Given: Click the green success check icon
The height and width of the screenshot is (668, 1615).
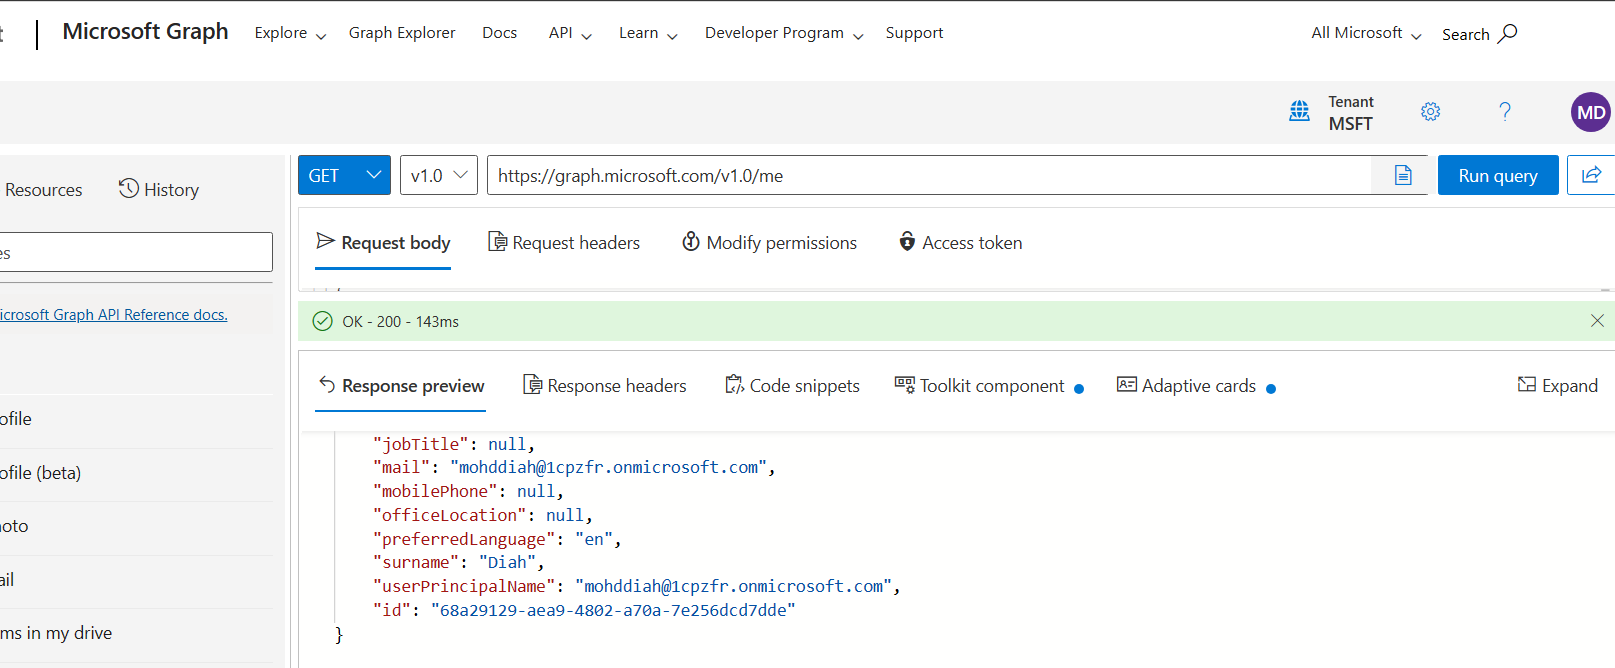Looking at the screenshot, I should pyautogui.click(x=322, y=321).
